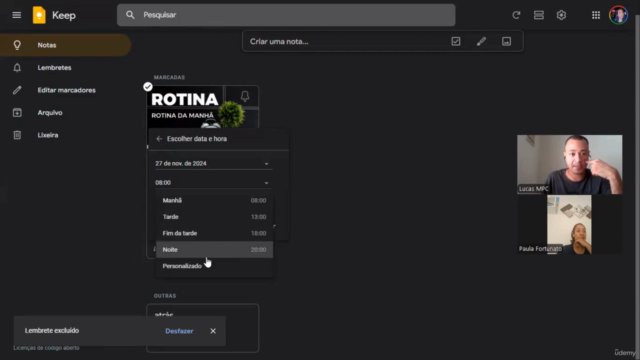Open Lembretes in the sidebar
640x360 pixels.
pyautogui.click(x=65, y=67)
